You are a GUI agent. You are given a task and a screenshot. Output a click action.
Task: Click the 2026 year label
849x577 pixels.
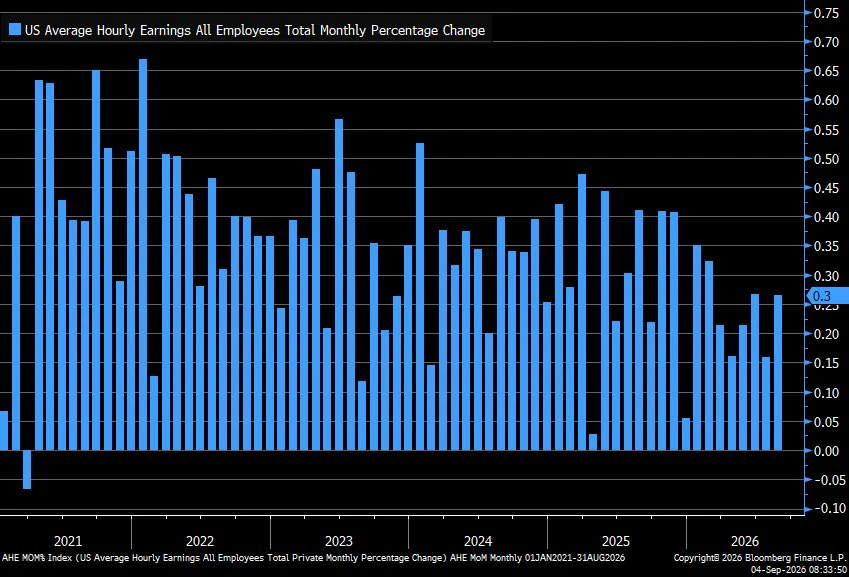point(745,541)
